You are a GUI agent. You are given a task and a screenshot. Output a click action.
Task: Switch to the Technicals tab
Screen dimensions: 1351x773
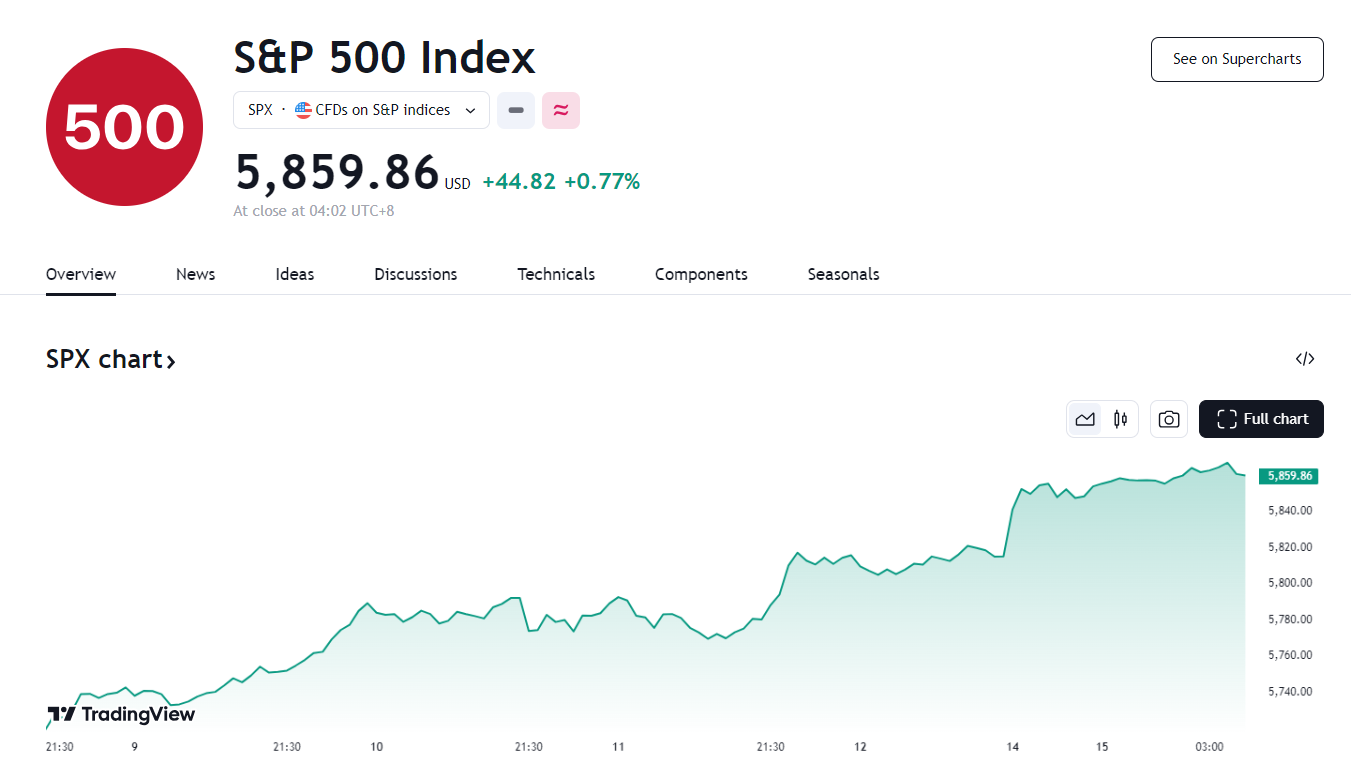coord(556,274)
